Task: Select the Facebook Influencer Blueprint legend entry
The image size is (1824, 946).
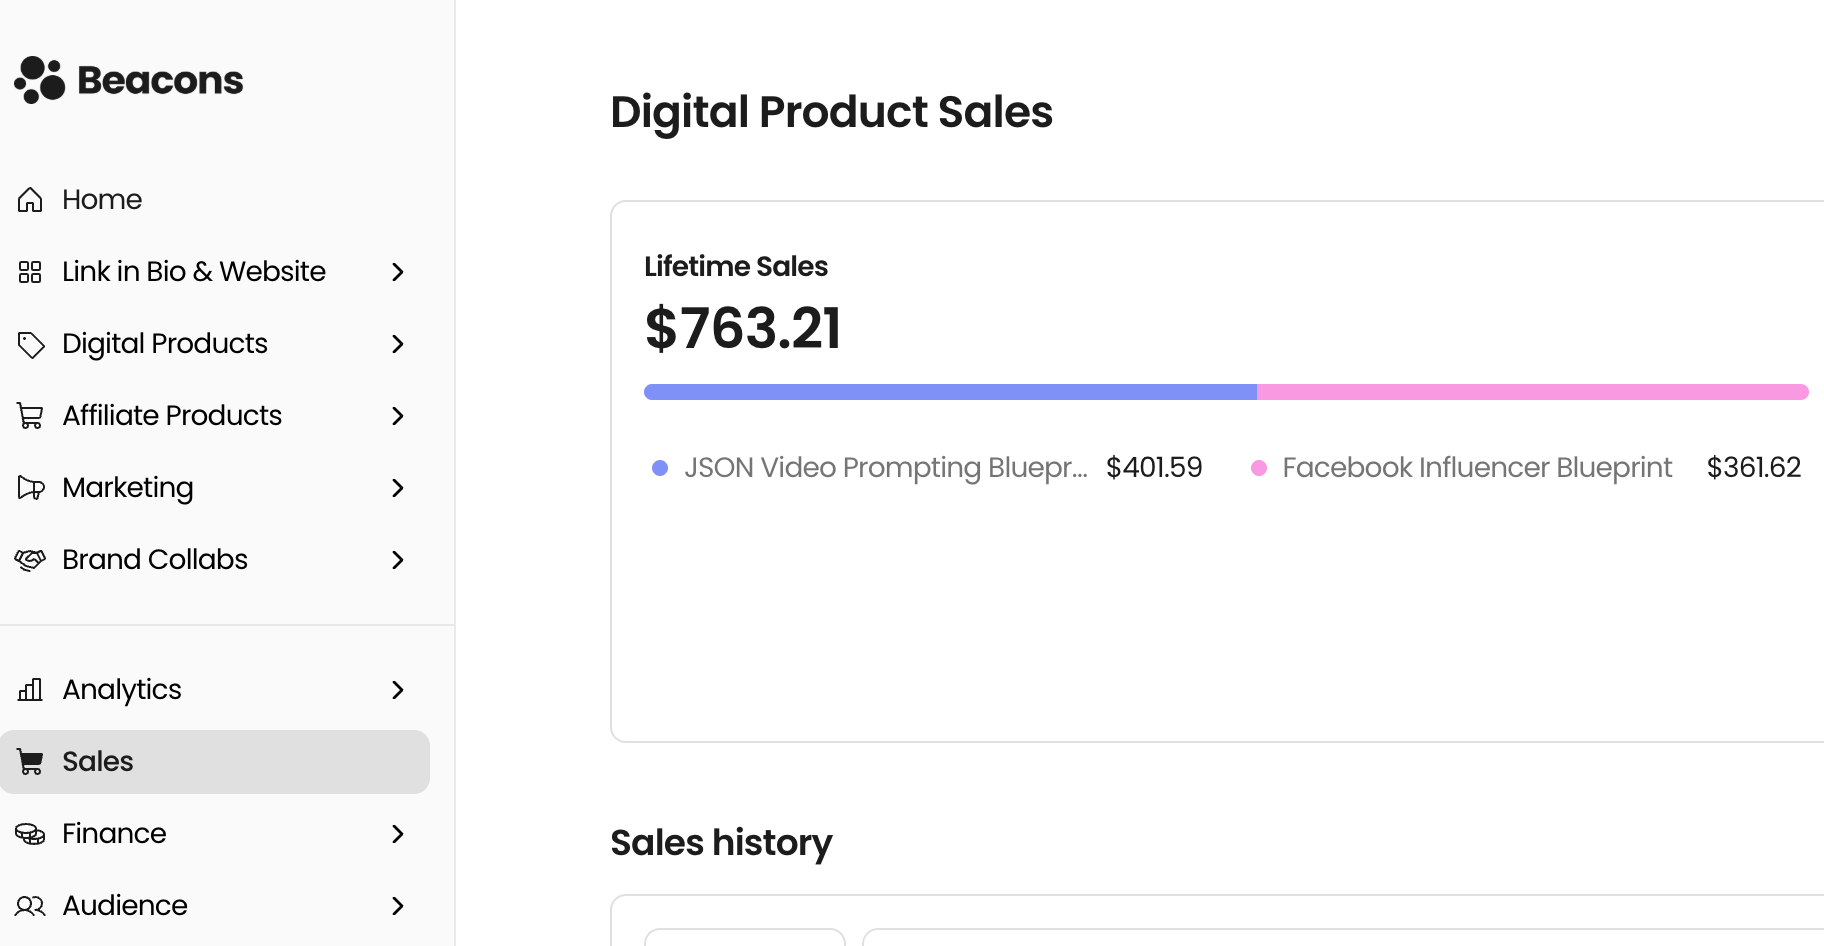Action: [x=1476, y=468]
